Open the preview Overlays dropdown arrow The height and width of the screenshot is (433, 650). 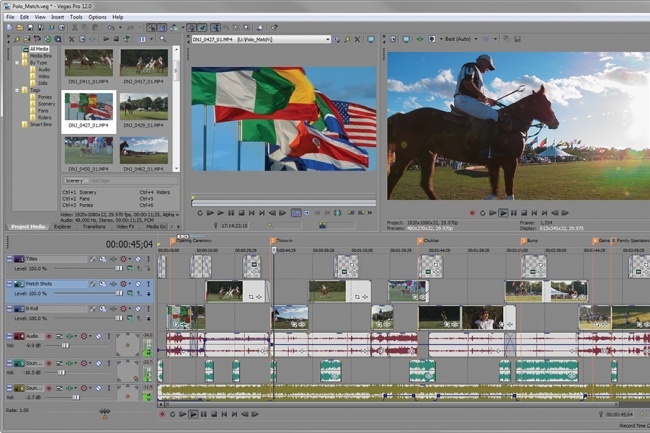495,39
